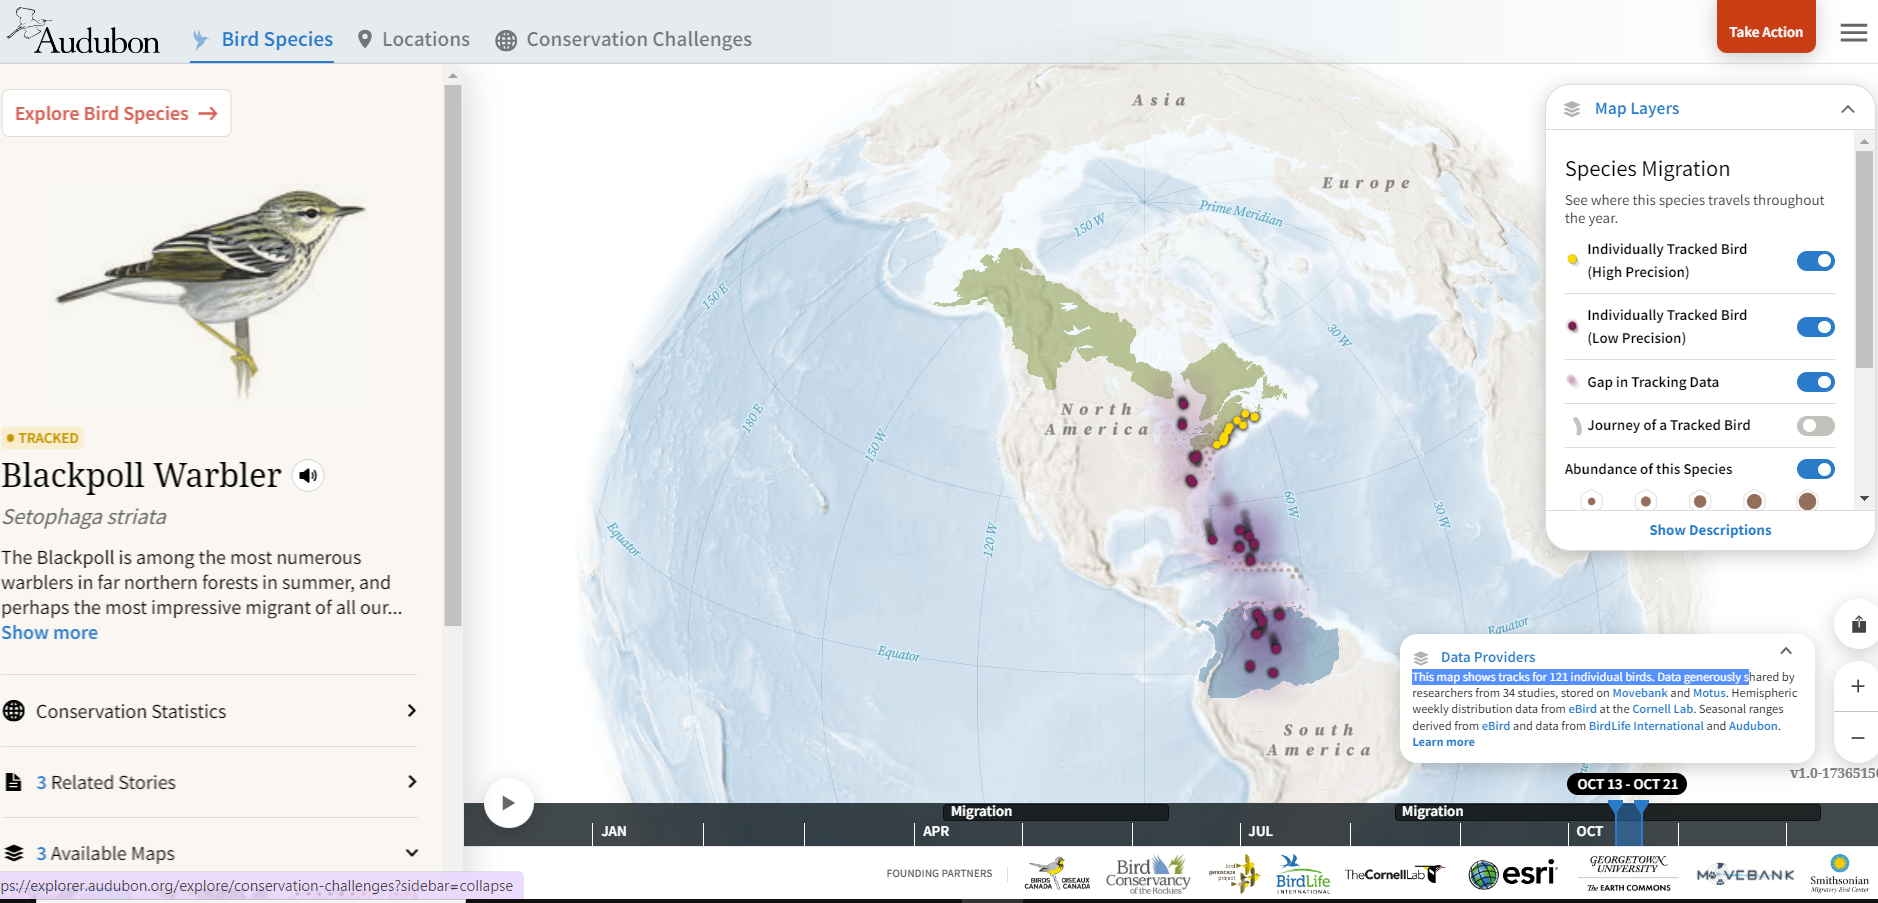Click Show more in the description
Image resolution: width=1878 pixels, height=903 pixels.
click(x=49, y=632)
